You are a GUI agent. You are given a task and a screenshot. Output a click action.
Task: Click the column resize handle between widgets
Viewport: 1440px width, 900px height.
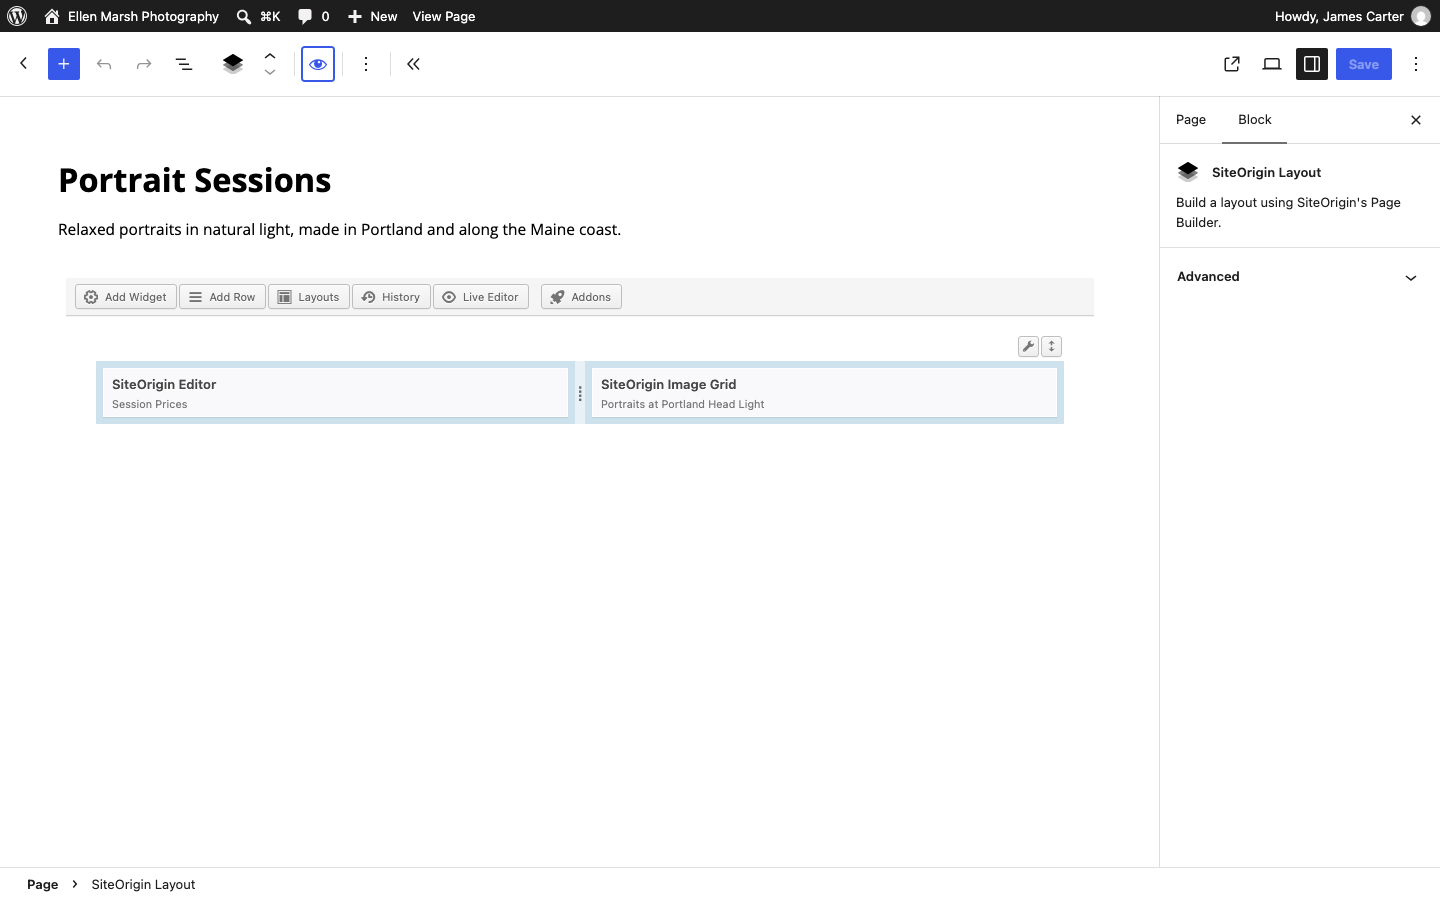click(x=580, y=393)
